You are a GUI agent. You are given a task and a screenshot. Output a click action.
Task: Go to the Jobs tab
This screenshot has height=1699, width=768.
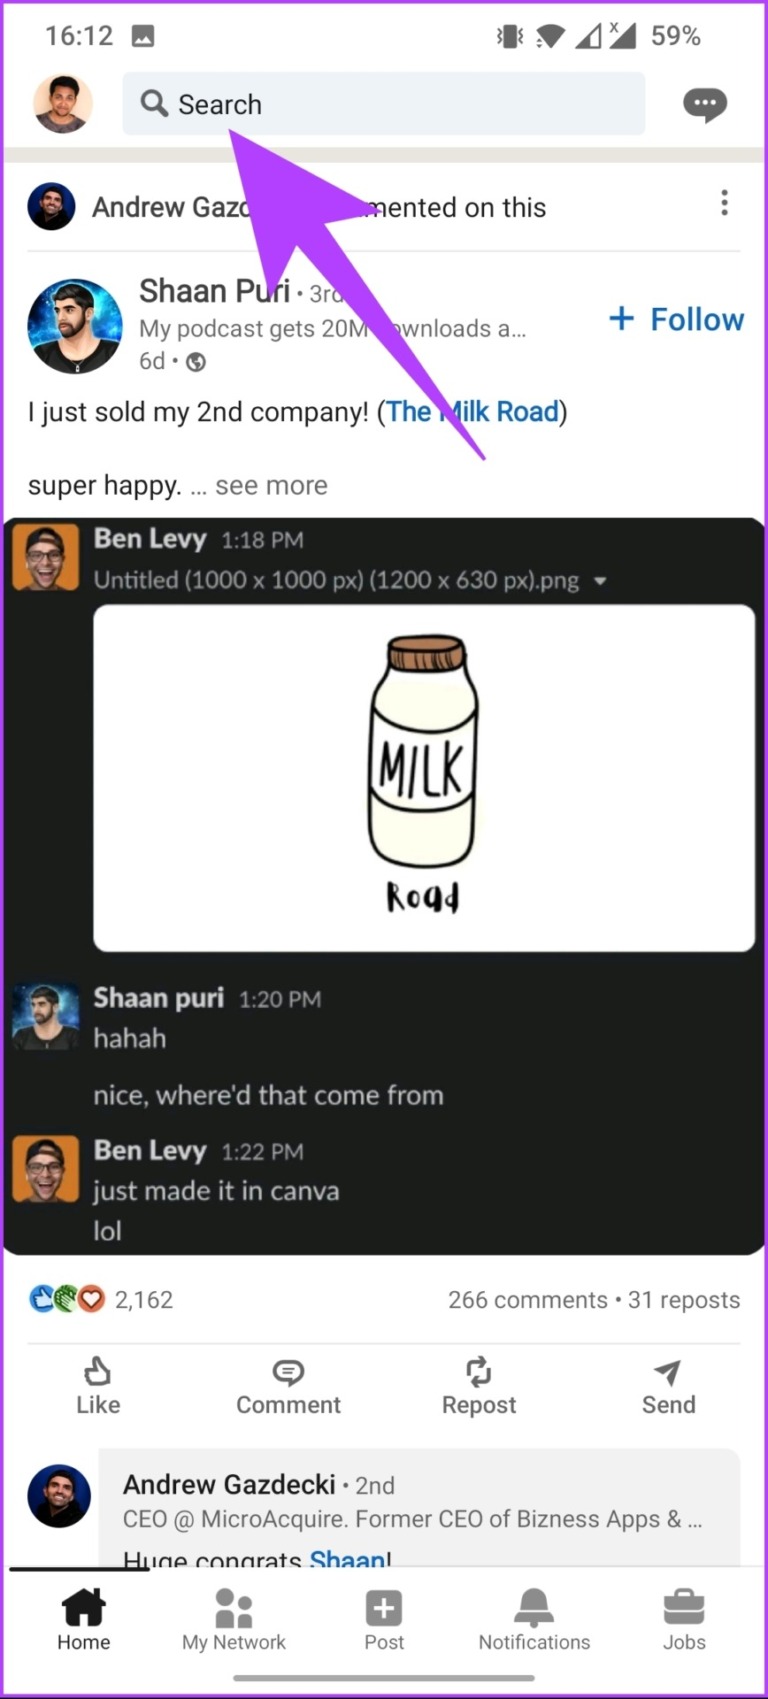[684, 1620]
